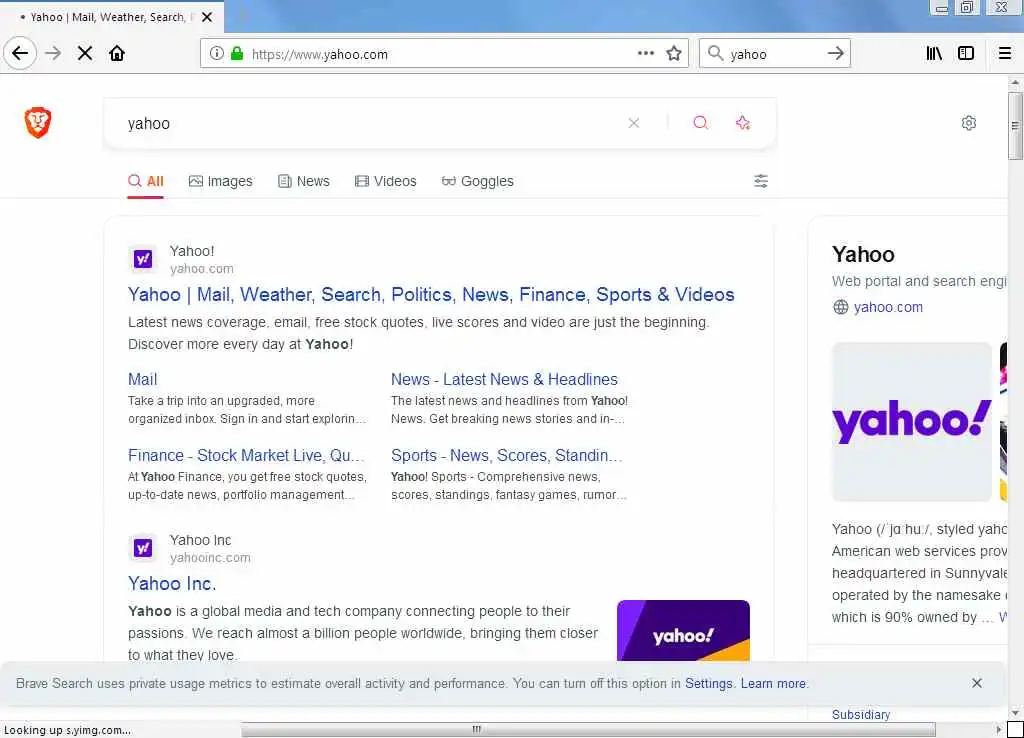
Task: Open the main Yahoo | Mail, Weather result
Action: pos(431,295)
